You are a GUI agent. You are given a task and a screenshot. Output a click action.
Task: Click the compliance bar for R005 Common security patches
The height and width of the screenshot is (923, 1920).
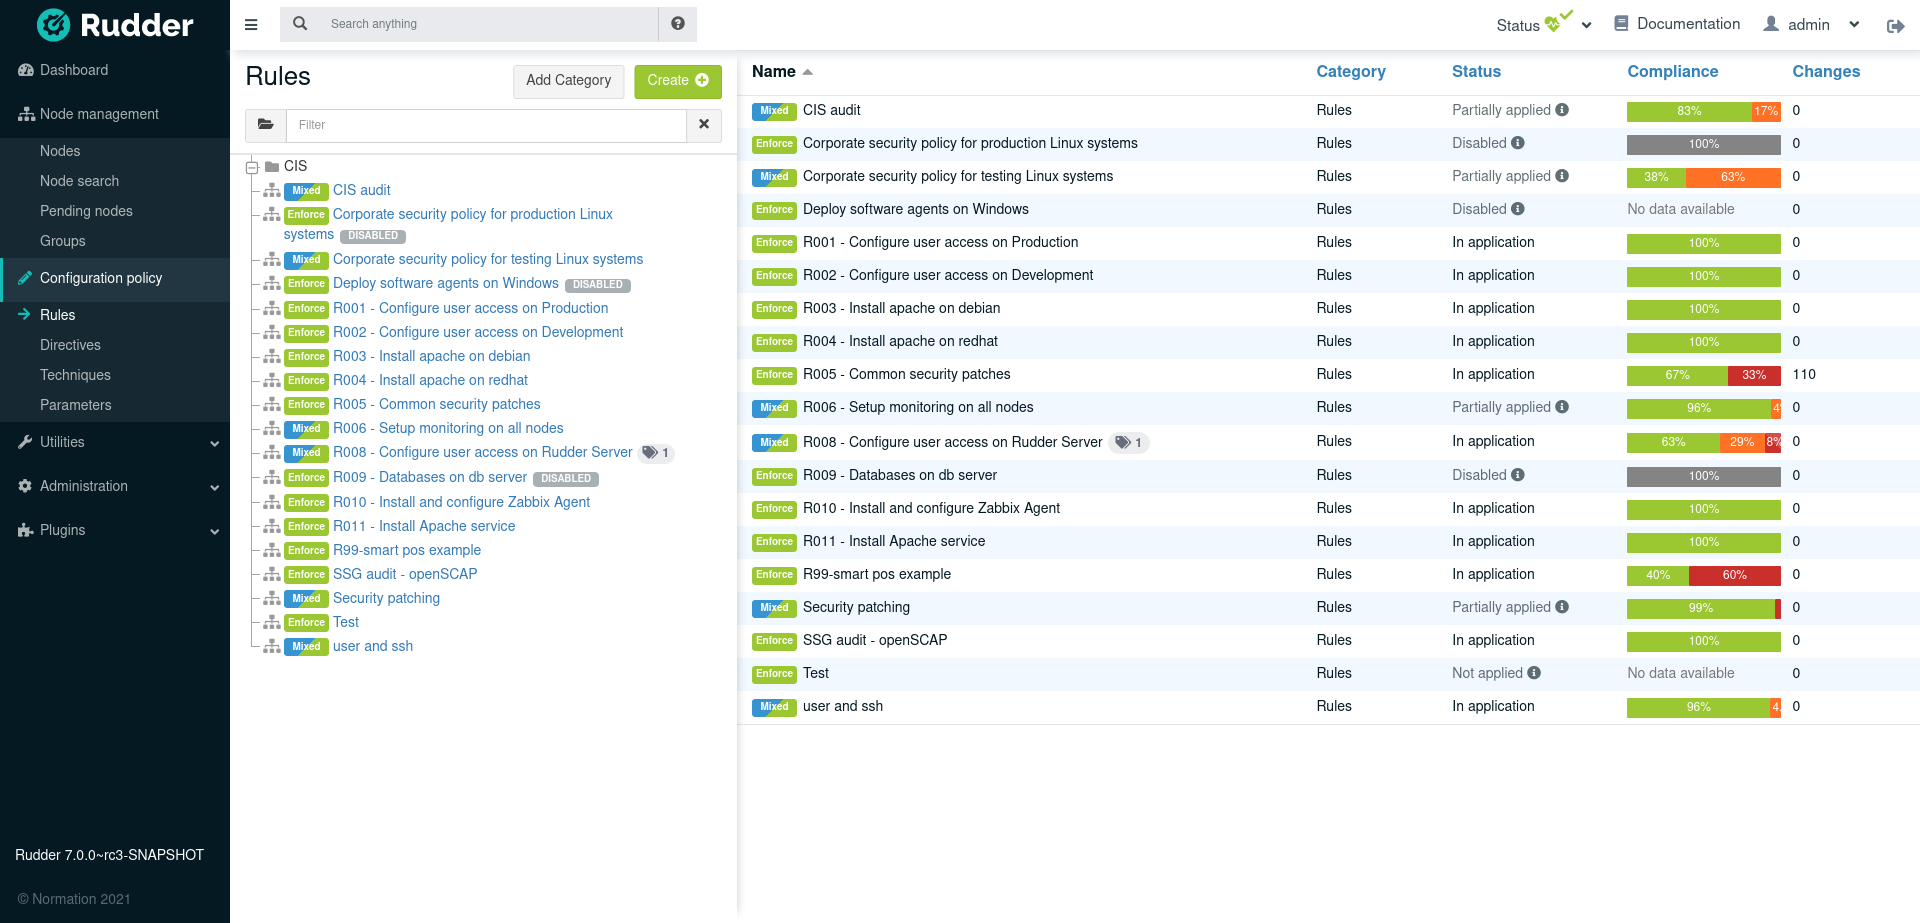tap(1703, 375)
